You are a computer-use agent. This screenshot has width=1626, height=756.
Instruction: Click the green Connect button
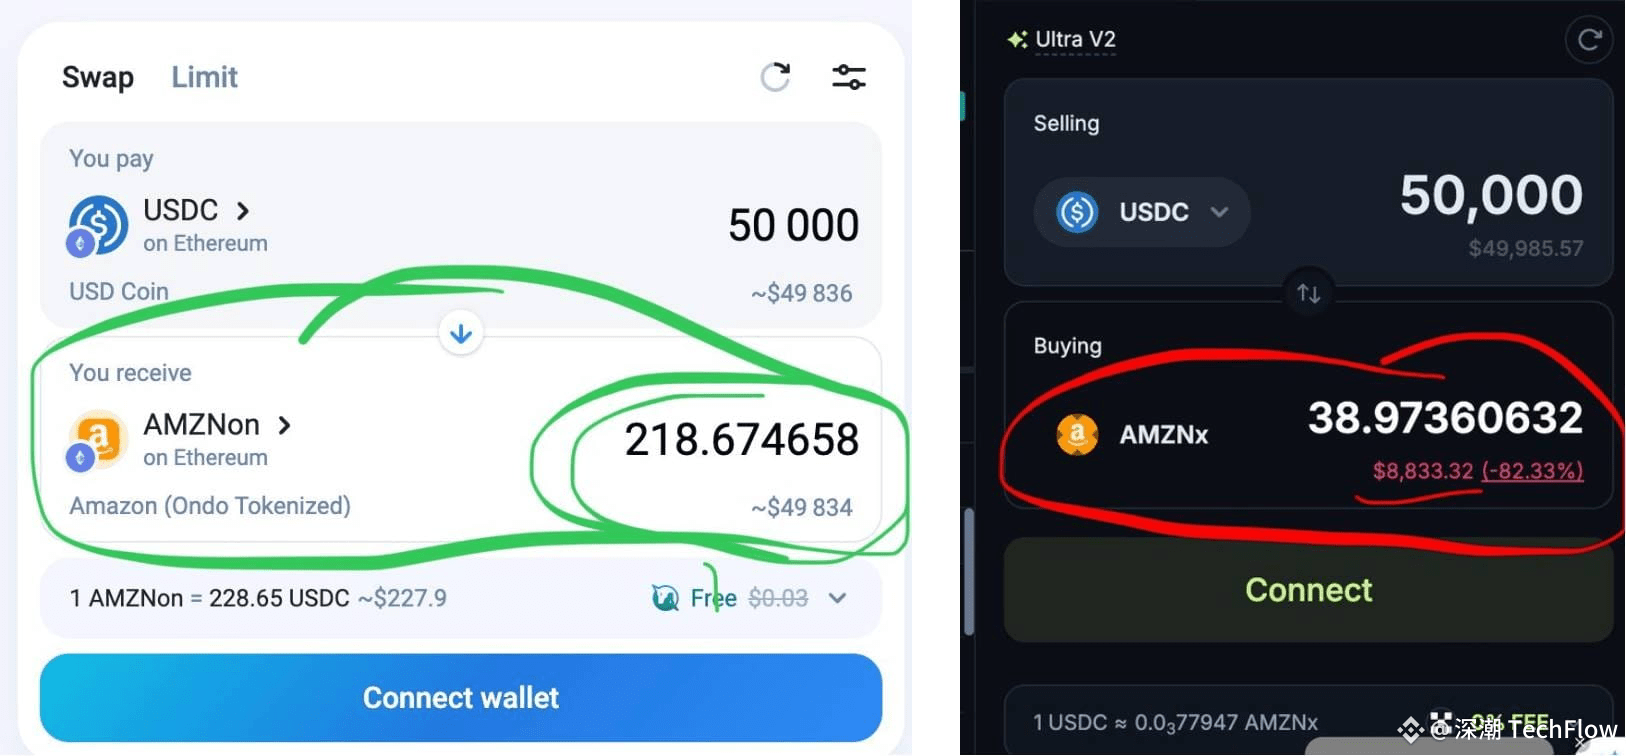tap(1308, 590)
